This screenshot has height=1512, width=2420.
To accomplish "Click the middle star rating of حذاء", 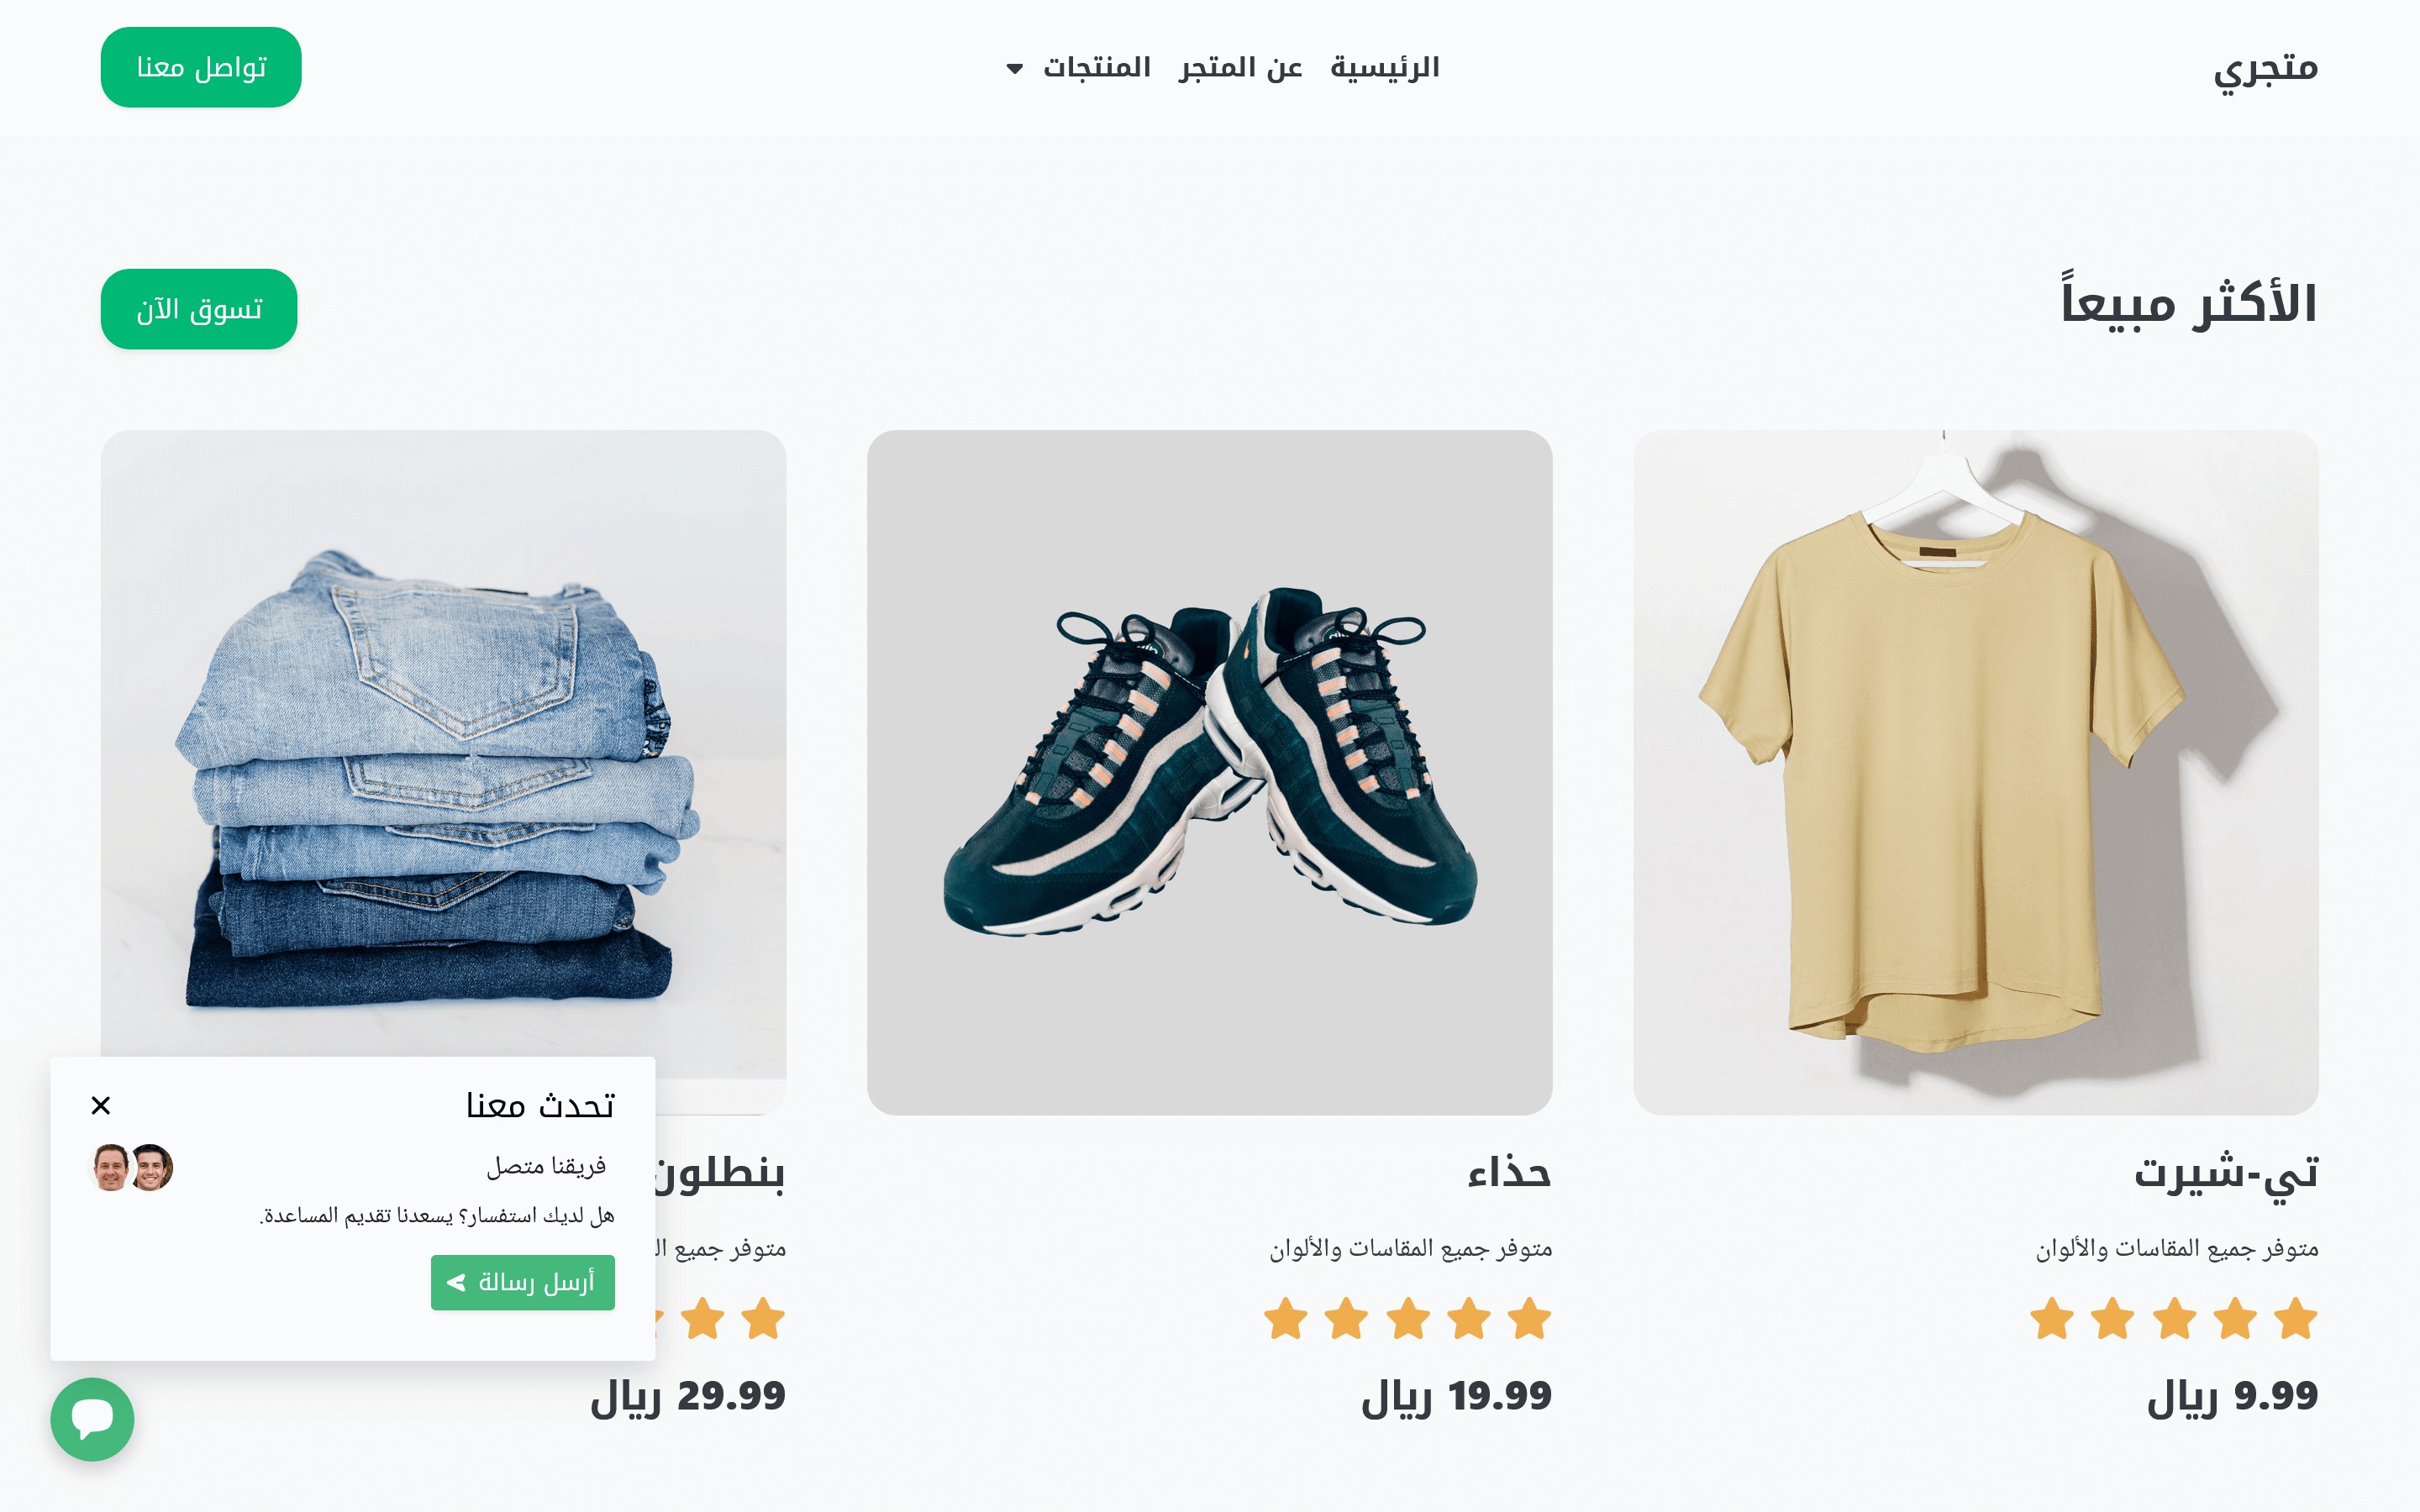I will pos(1408,1318).
